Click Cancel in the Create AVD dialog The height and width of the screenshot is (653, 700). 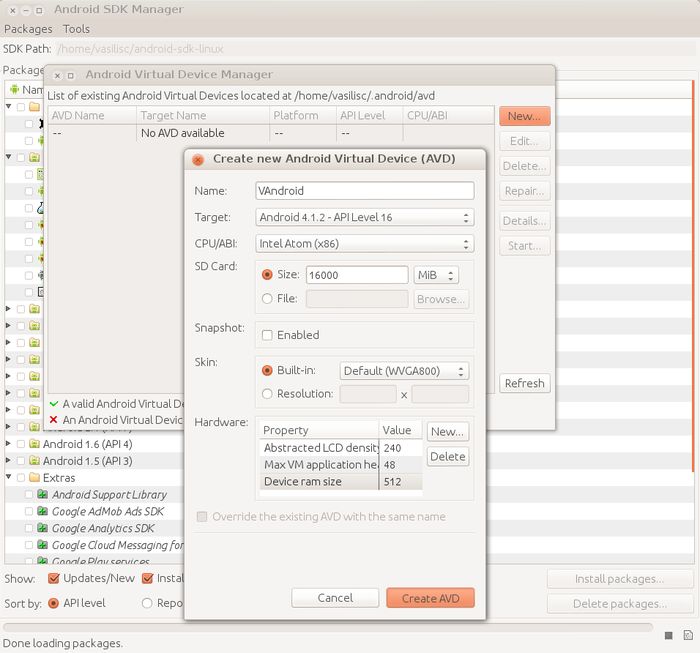coord(335,598)
